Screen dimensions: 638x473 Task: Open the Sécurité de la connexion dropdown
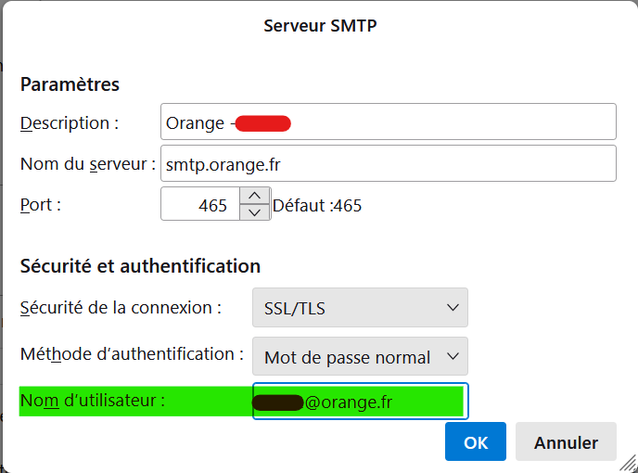359,308
